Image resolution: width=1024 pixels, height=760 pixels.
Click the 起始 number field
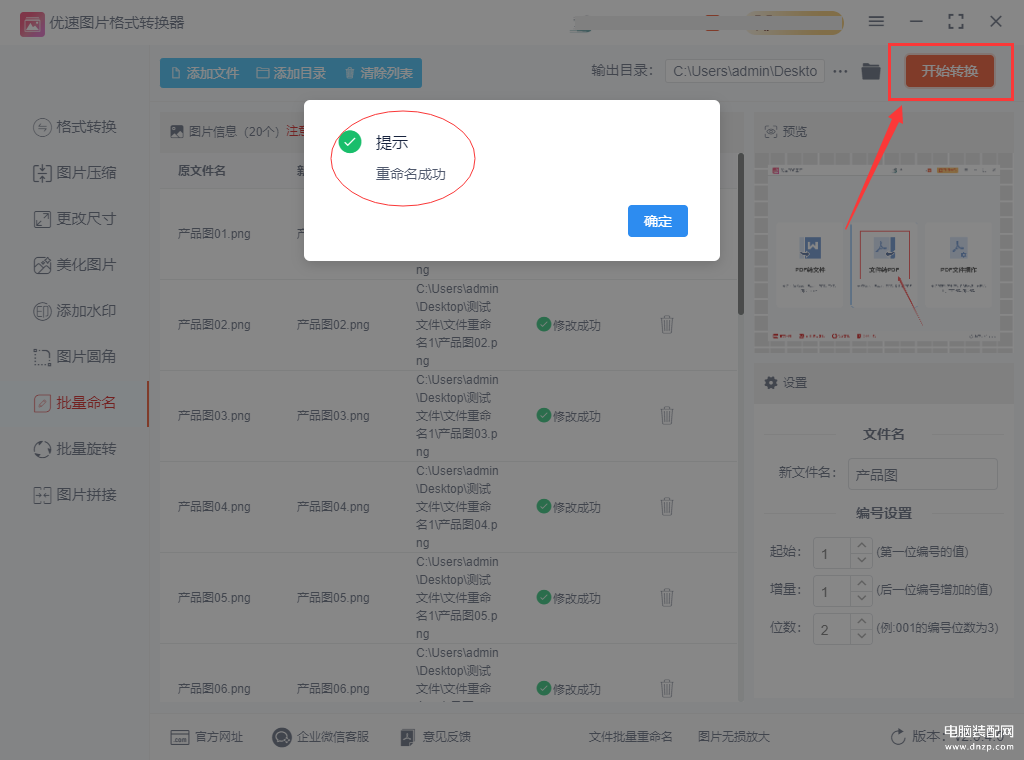pos(831,553)
